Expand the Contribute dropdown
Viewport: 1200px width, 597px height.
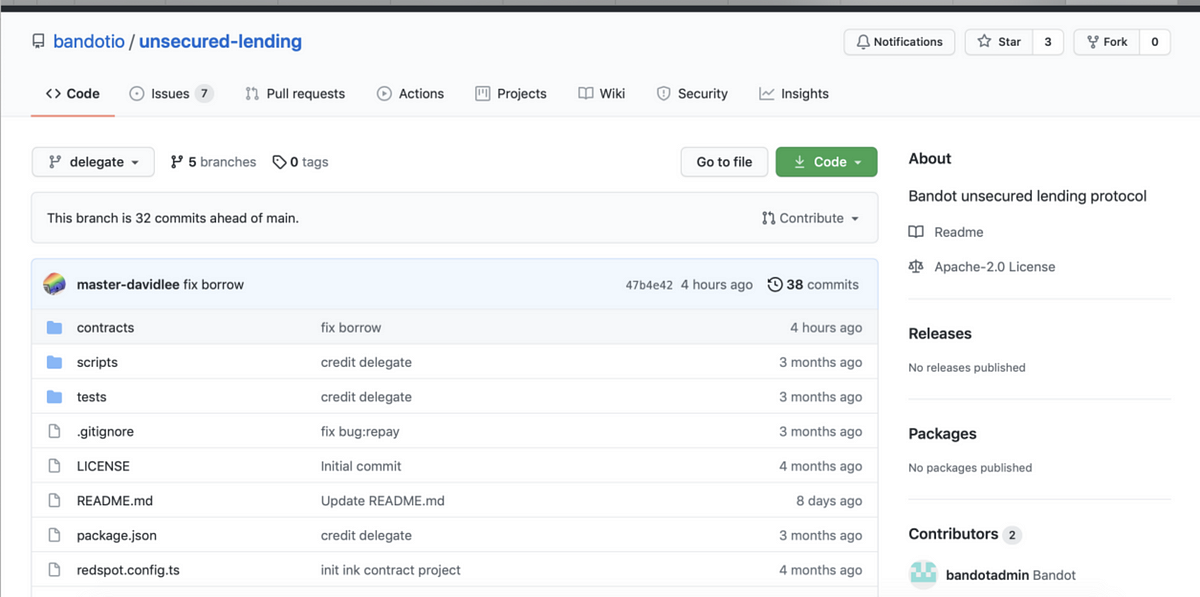(810, 218)
